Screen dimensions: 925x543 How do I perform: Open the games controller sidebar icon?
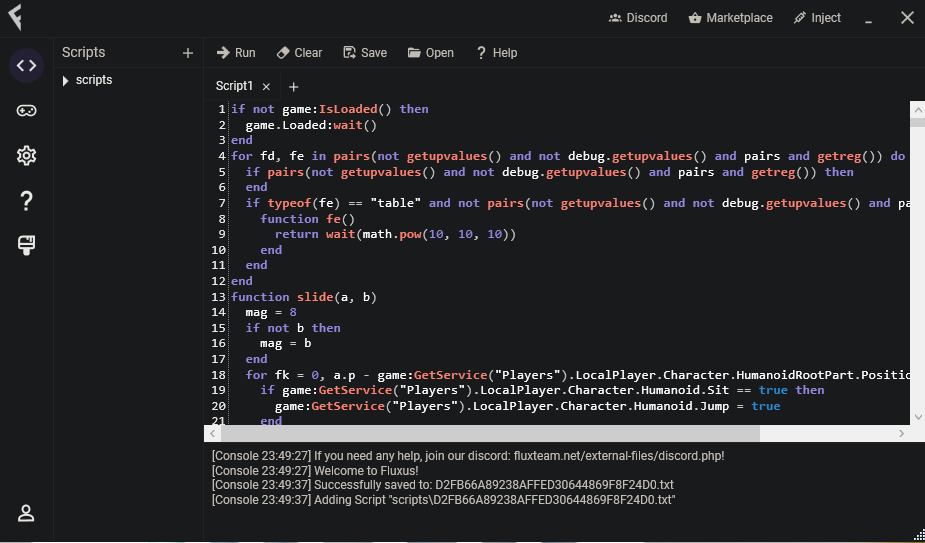coord(27,110)
